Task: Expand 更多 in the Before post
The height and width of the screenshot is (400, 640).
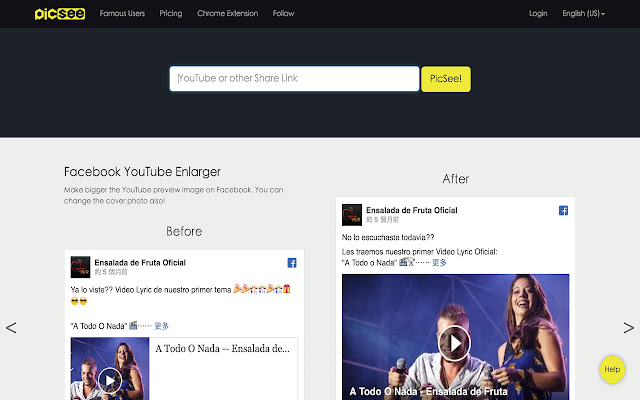Action: [161, 326]
